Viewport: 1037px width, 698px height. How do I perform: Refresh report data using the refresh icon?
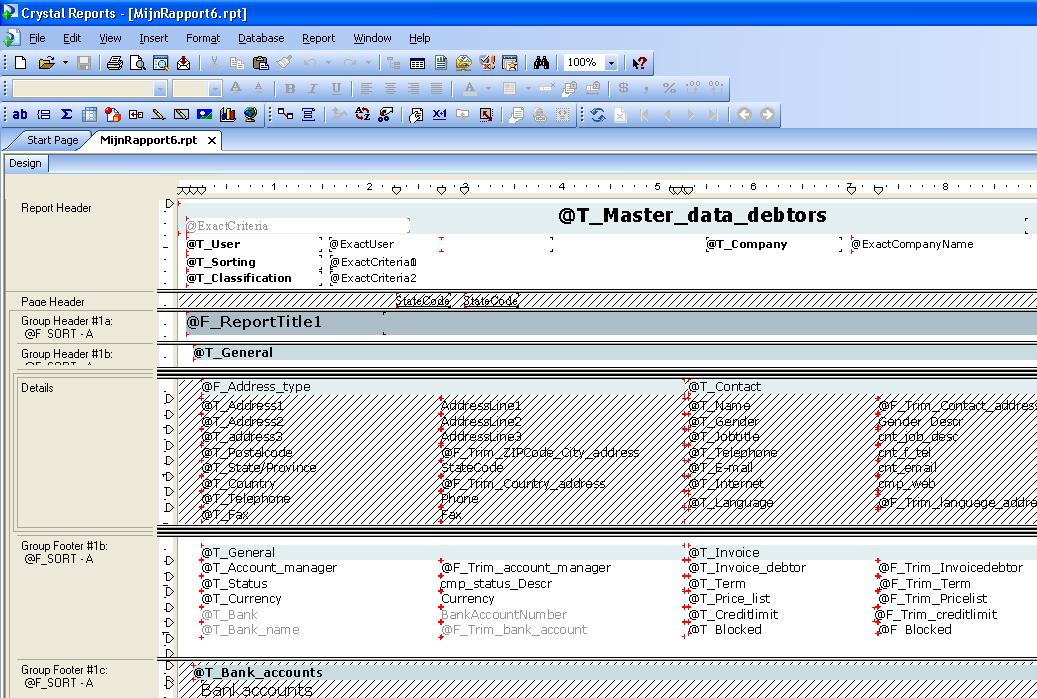point(597,115)
